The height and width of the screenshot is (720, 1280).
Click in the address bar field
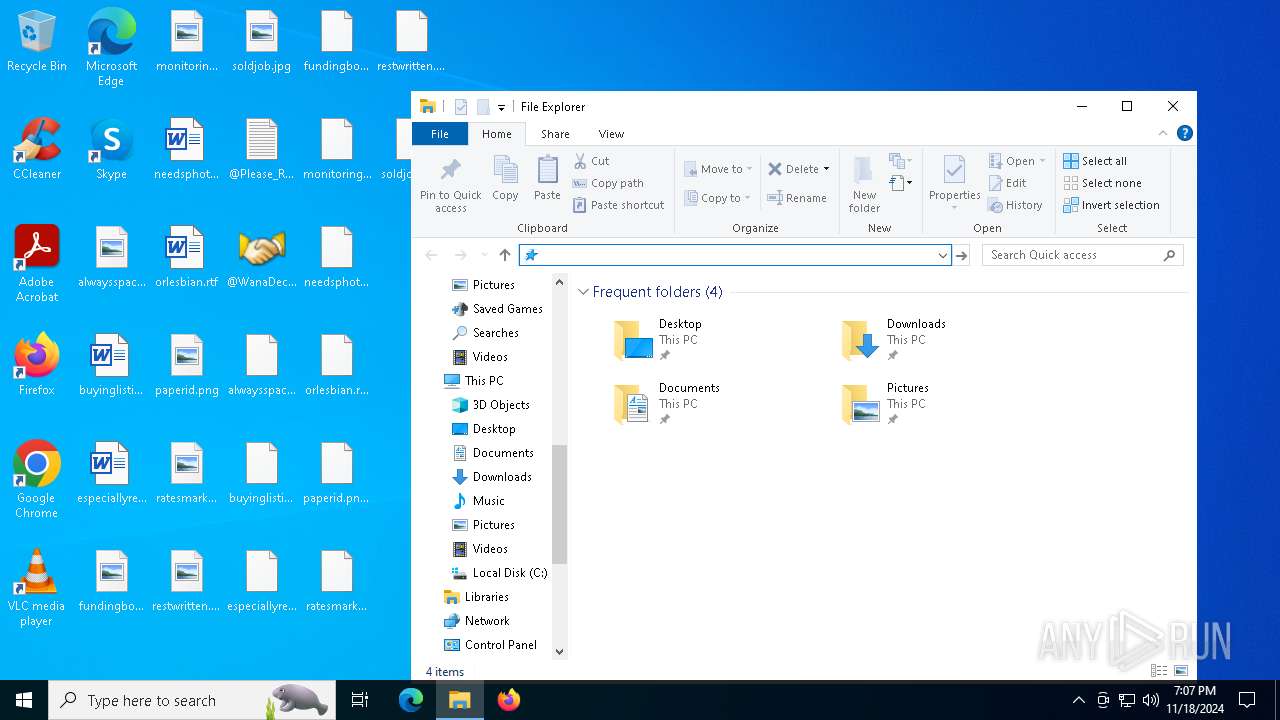click(734, 255)
